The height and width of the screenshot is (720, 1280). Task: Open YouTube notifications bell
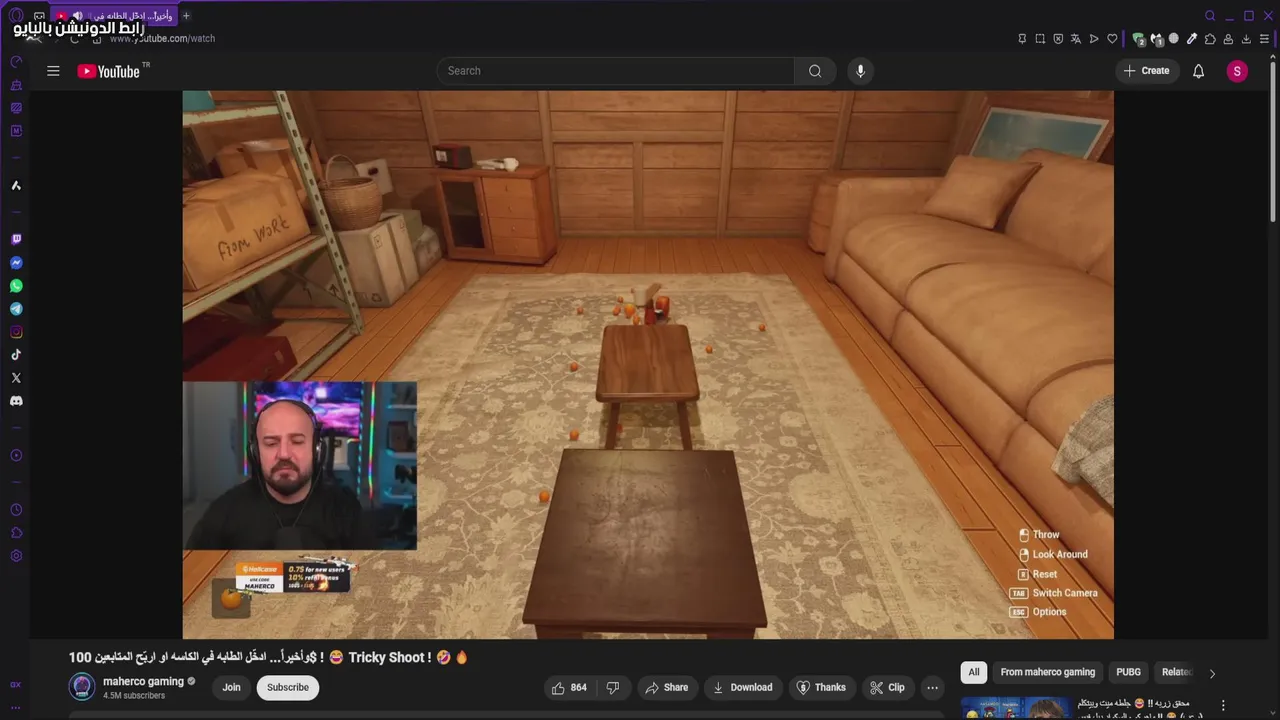1198,71
